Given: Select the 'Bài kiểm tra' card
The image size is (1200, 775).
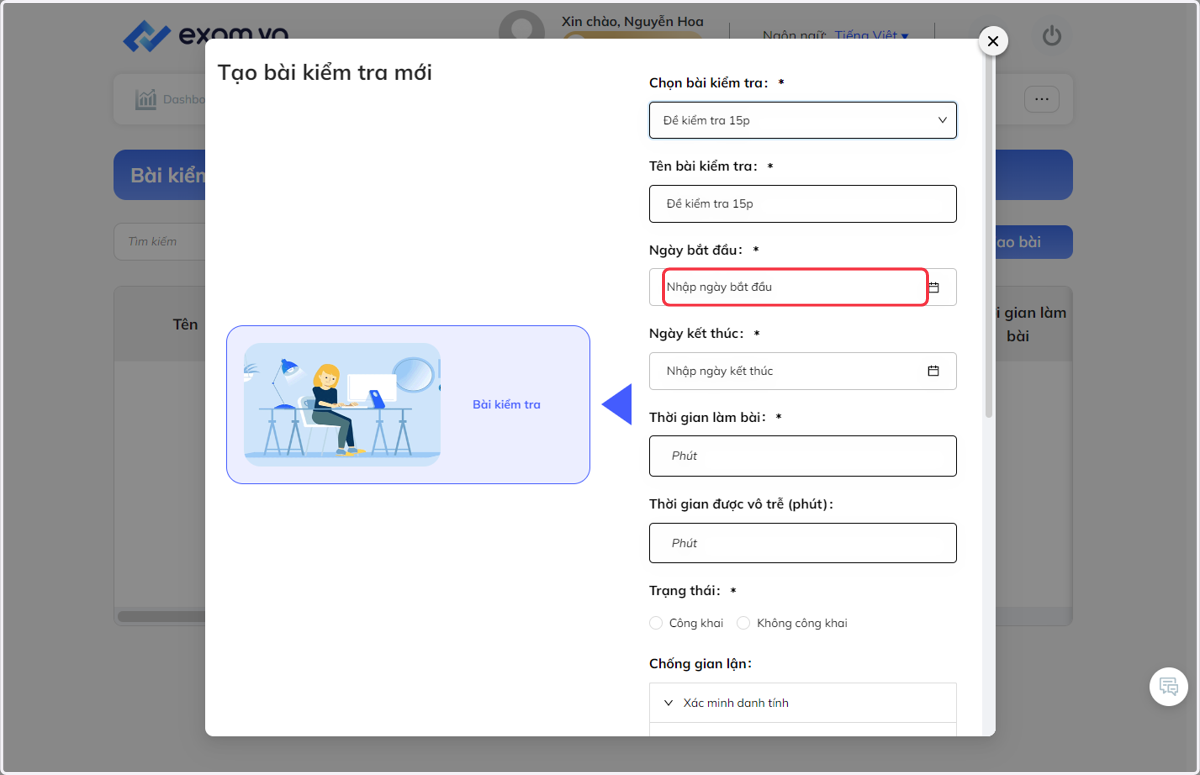Looking at the screenshot, I should coord(408,405).
